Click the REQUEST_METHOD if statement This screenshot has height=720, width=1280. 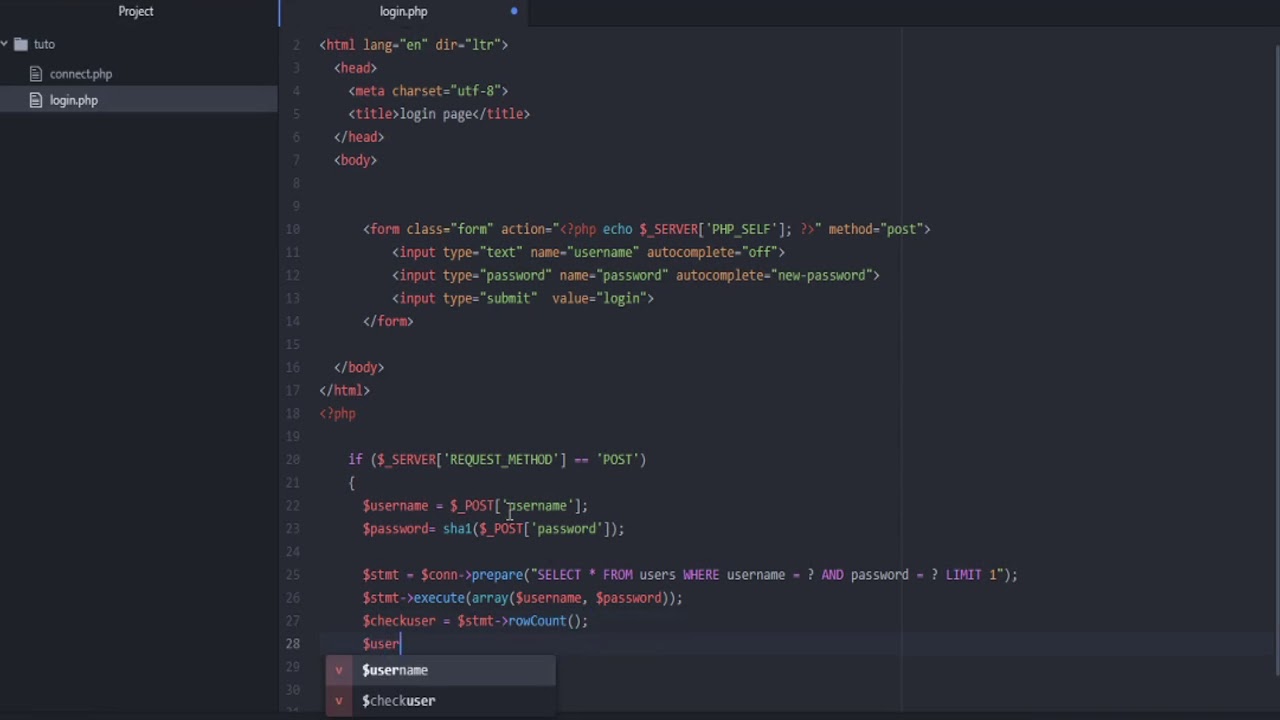[x=497, y=459]
